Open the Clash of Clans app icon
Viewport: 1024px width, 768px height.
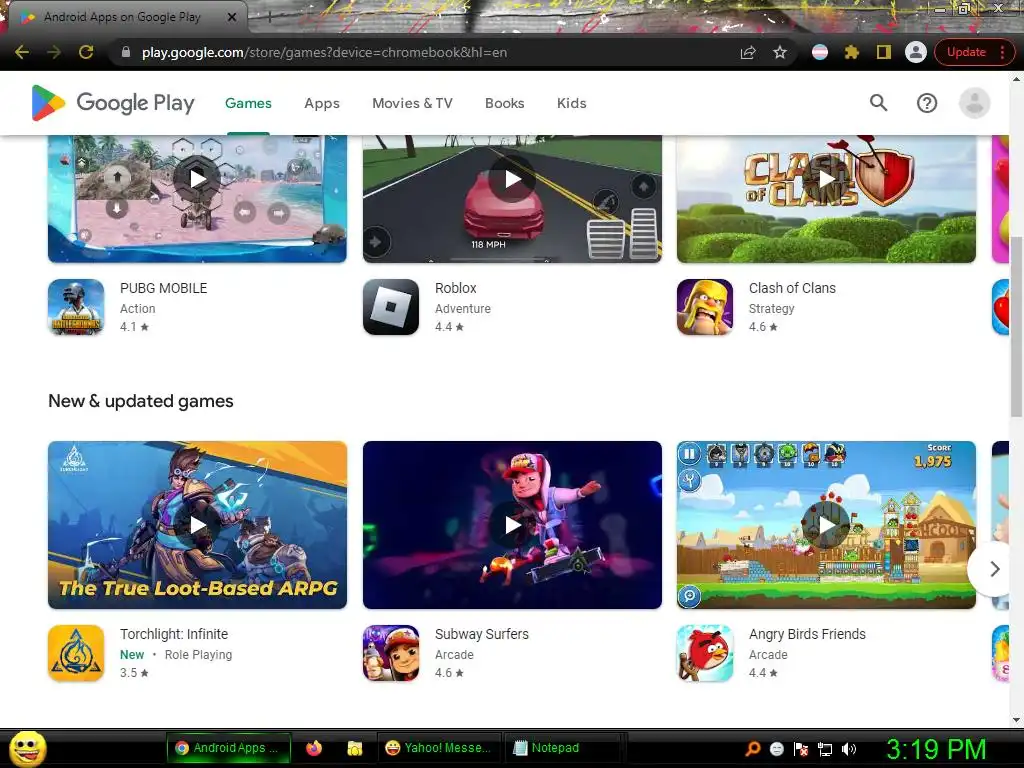[x=705, y=307]
